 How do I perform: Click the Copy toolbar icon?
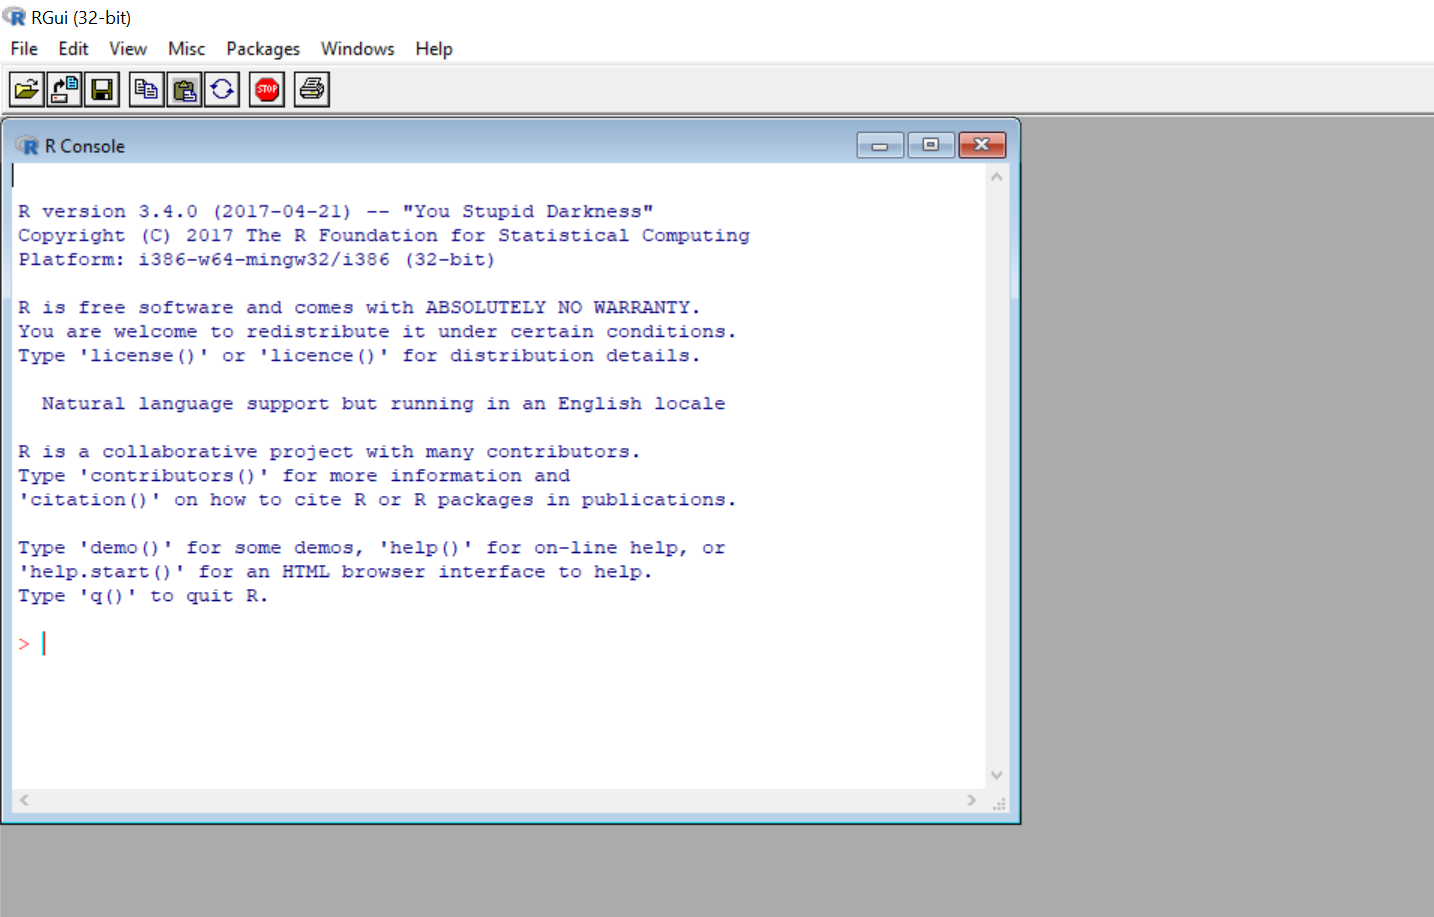[147, 90]
